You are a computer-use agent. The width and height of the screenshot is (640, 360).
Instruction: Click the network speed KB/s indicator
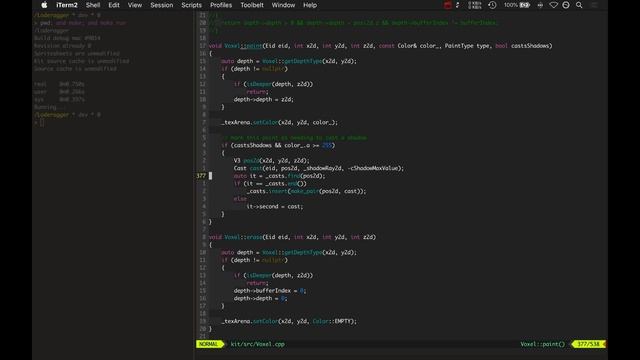[475, 5]
